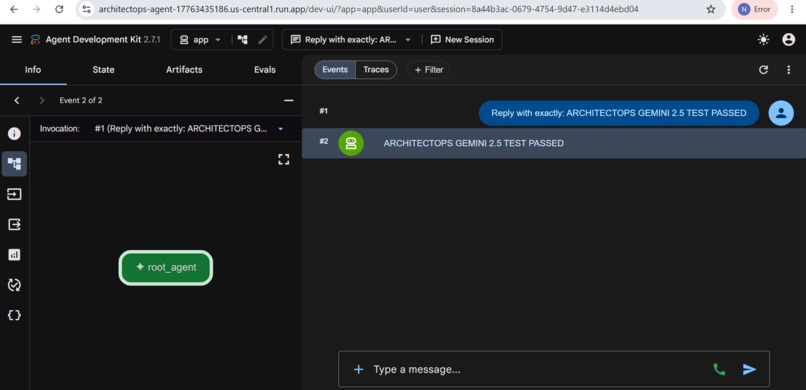The height and width of the screenshot is (390, 806).
Task: Switch to the Evals tab
Action: click(265, 70)
